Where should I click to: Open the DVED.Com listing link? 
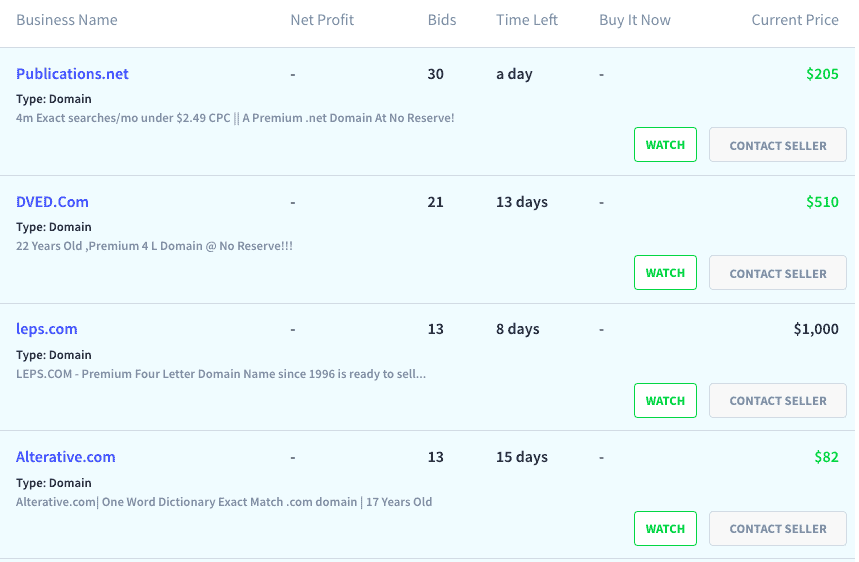(x=52, y=202)
